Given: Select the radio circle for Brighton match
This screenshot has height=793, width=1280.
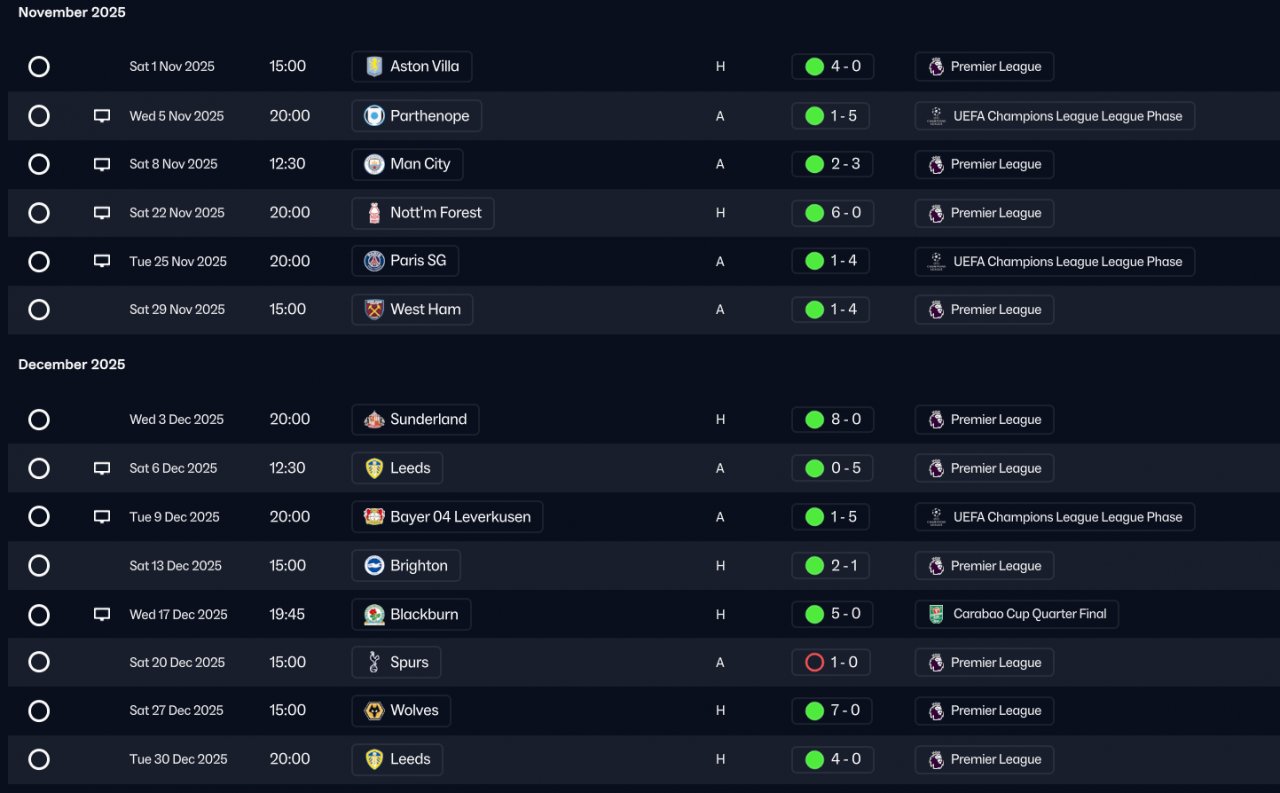Looking at the screenshot, I should point(39,566).
